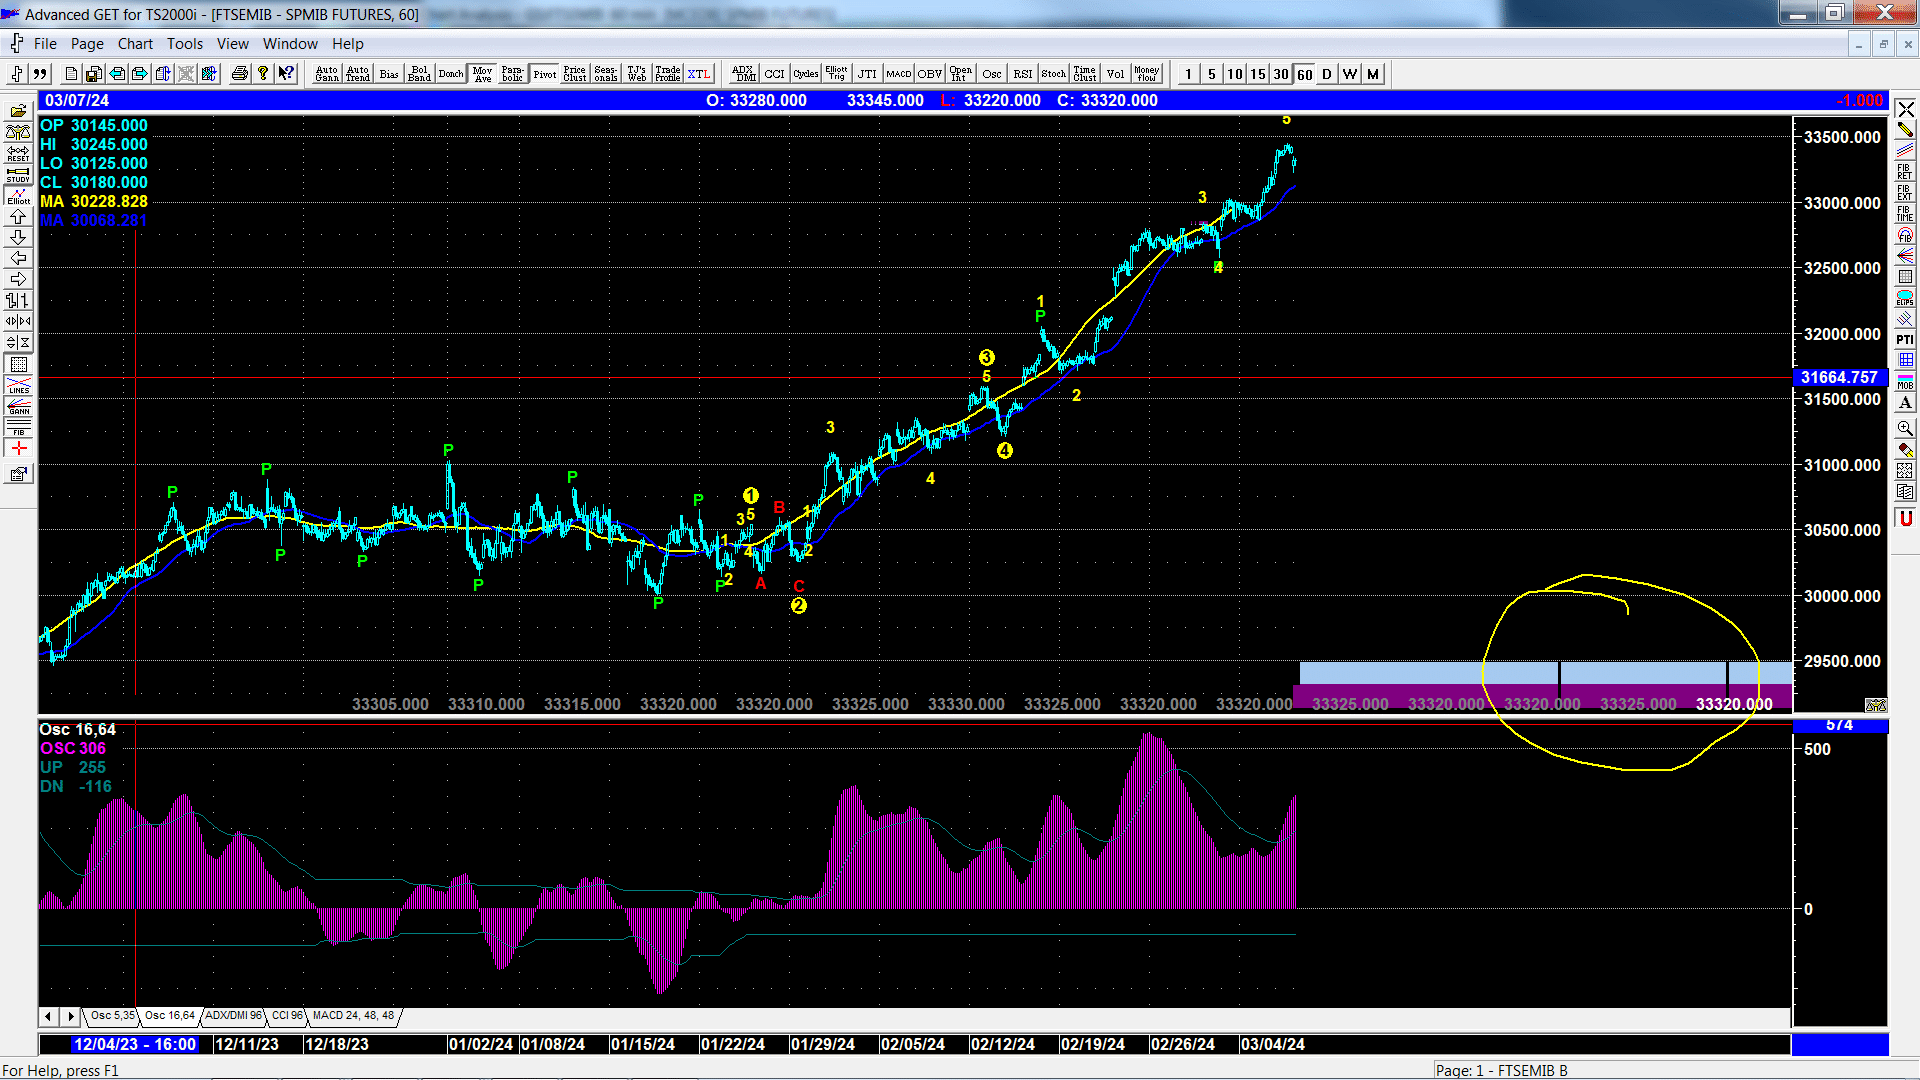Viewport: 1920px width, 1080px height.
Task: Add the Stochastic indicator
Action: 1054,74
